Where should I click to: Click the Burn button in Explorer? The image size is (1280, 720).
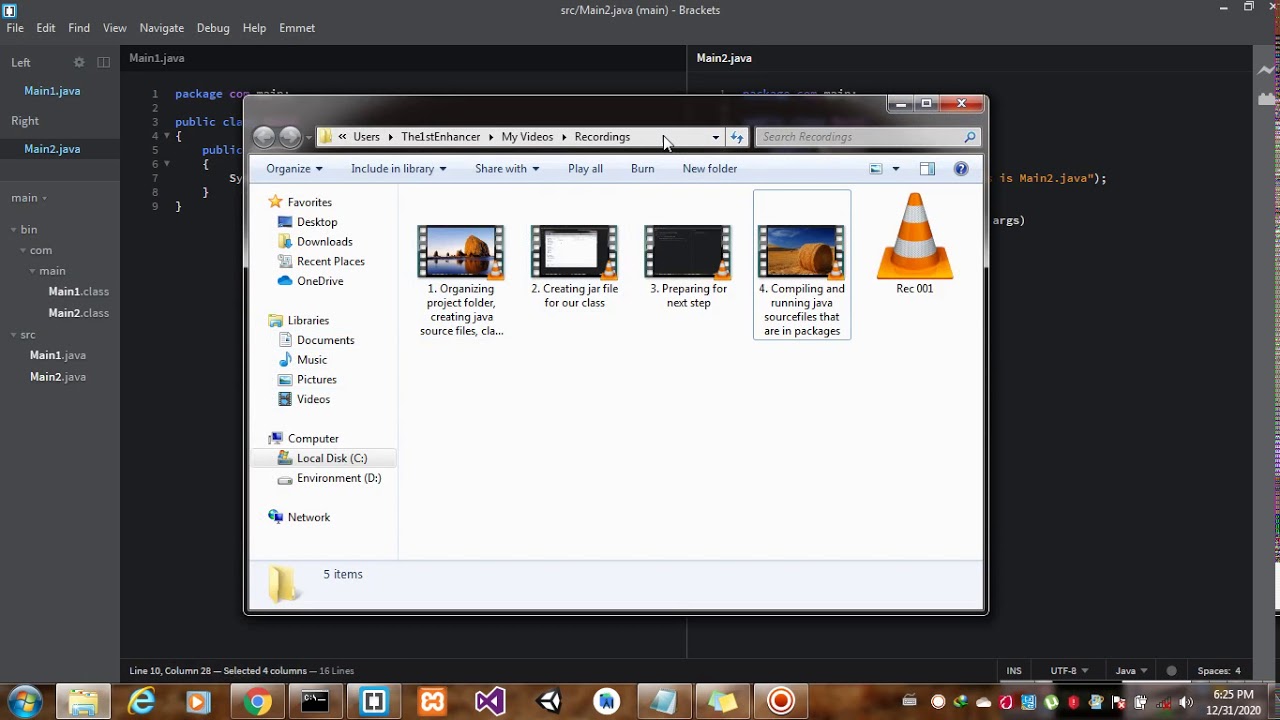tap(643, 169)
